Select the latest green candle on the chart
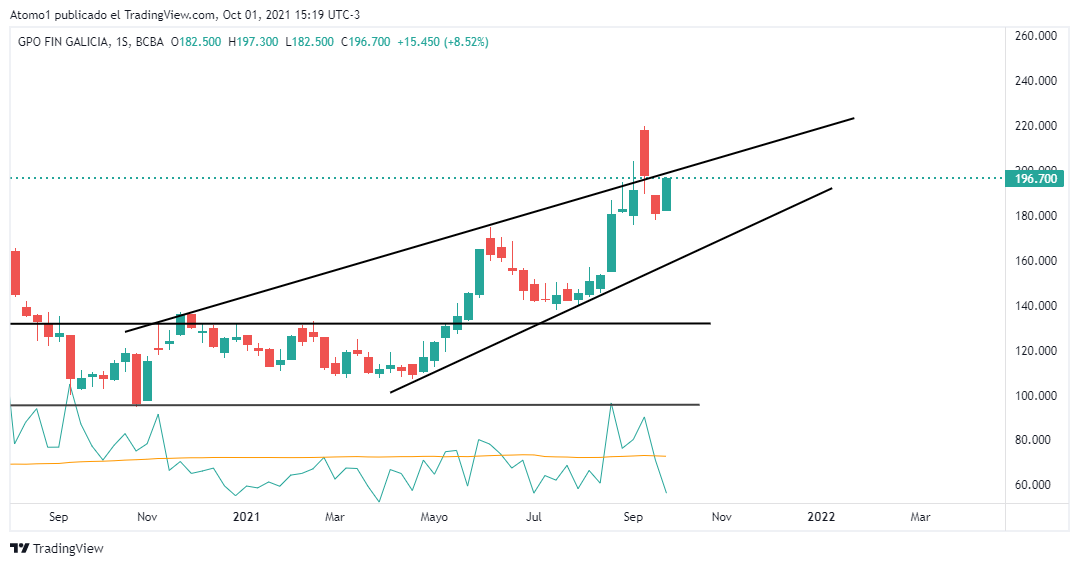This screenshot has height=566, width=1079. (666, 194)
